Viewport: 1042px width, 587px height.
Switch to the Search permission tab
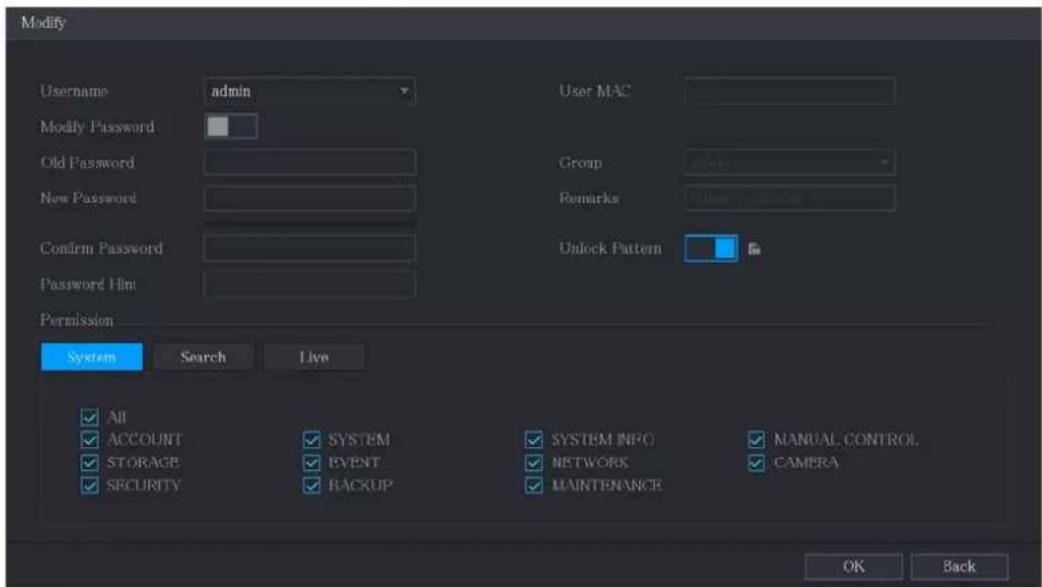(x=203, y=357)
